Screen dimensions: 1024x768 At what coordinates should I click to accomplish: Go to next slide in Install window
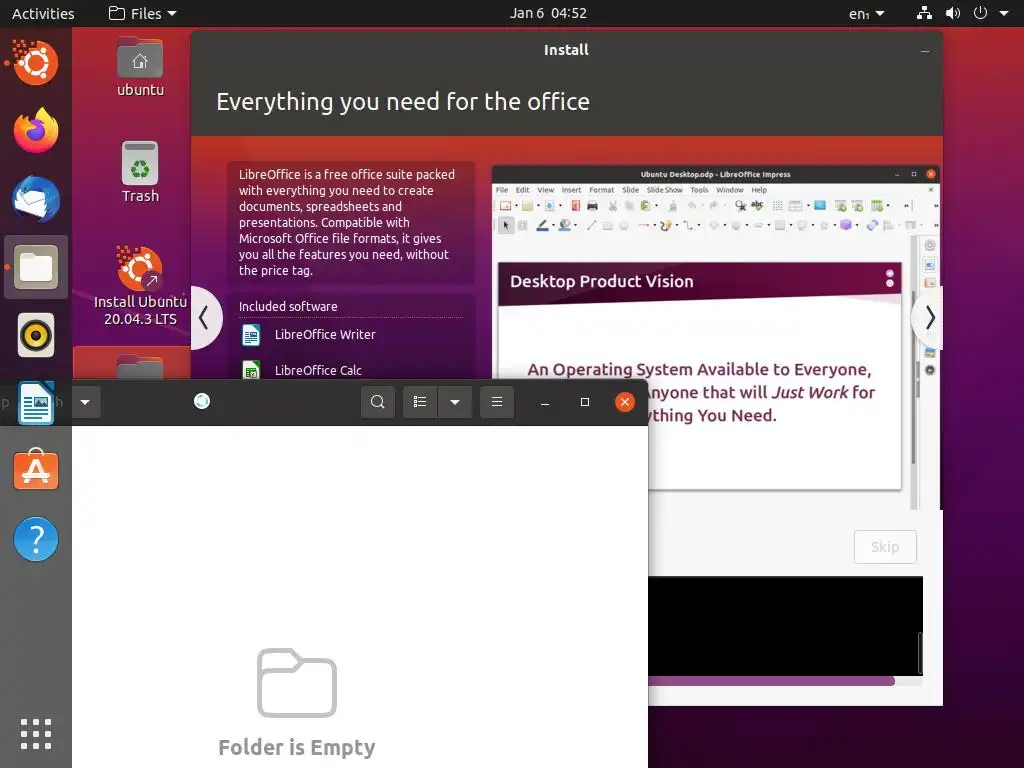click(x=929, y=318)
